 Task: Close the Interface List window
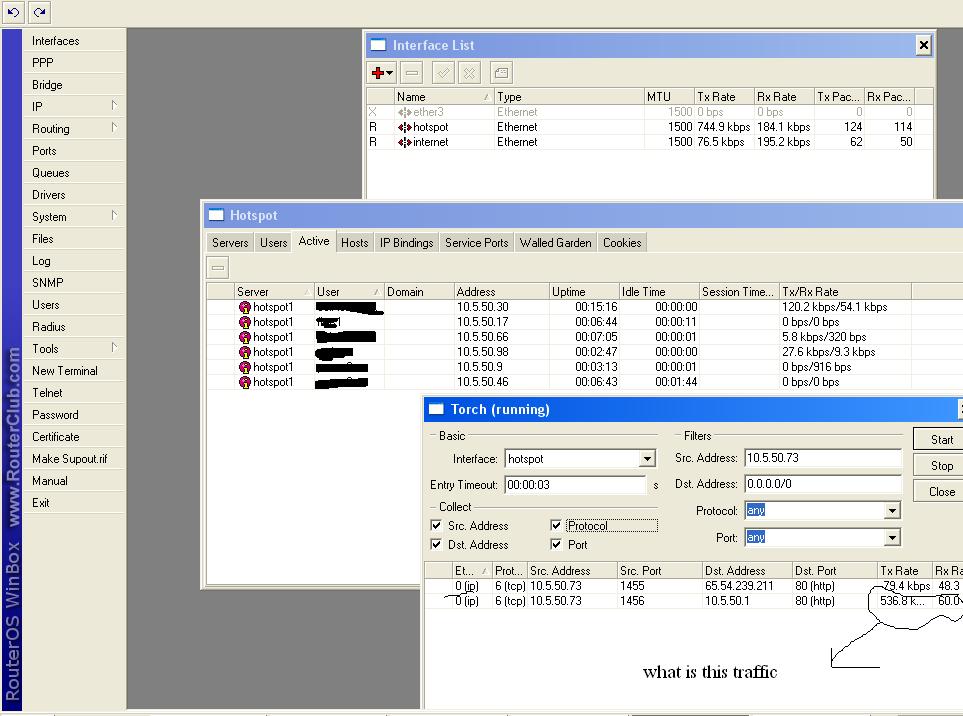pyautogui.click(x=923, y=45)
